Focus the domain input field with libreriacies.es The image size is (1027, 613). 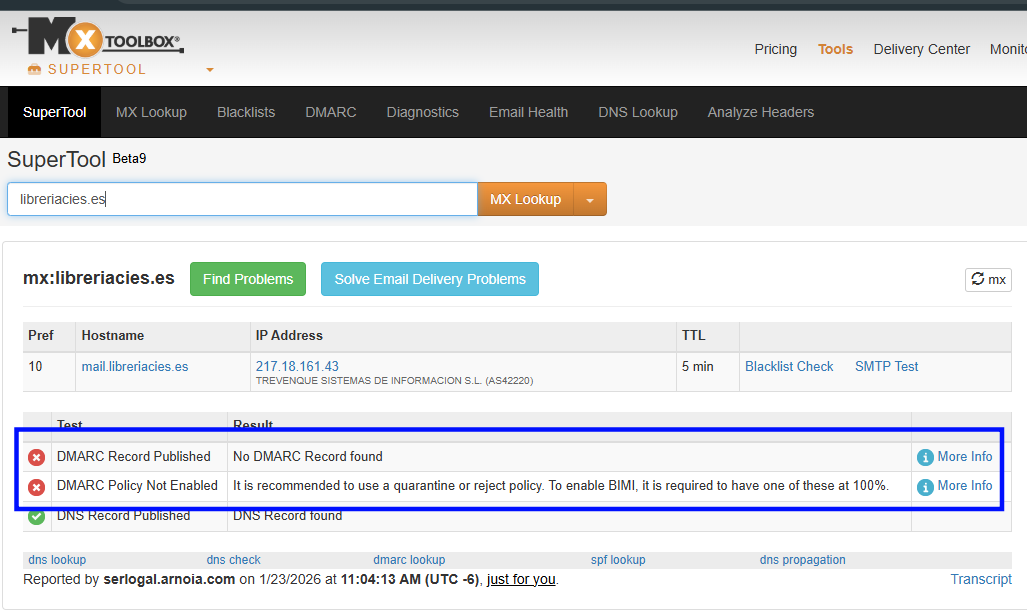[x=242, y=199]
